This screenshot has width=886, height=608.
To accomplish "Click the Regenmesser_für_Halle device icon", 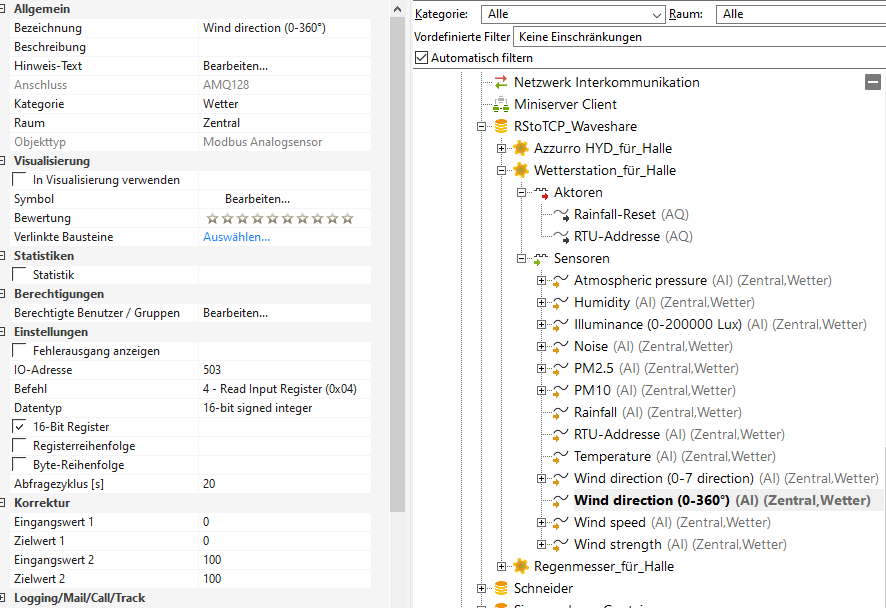I will (520, 566).
